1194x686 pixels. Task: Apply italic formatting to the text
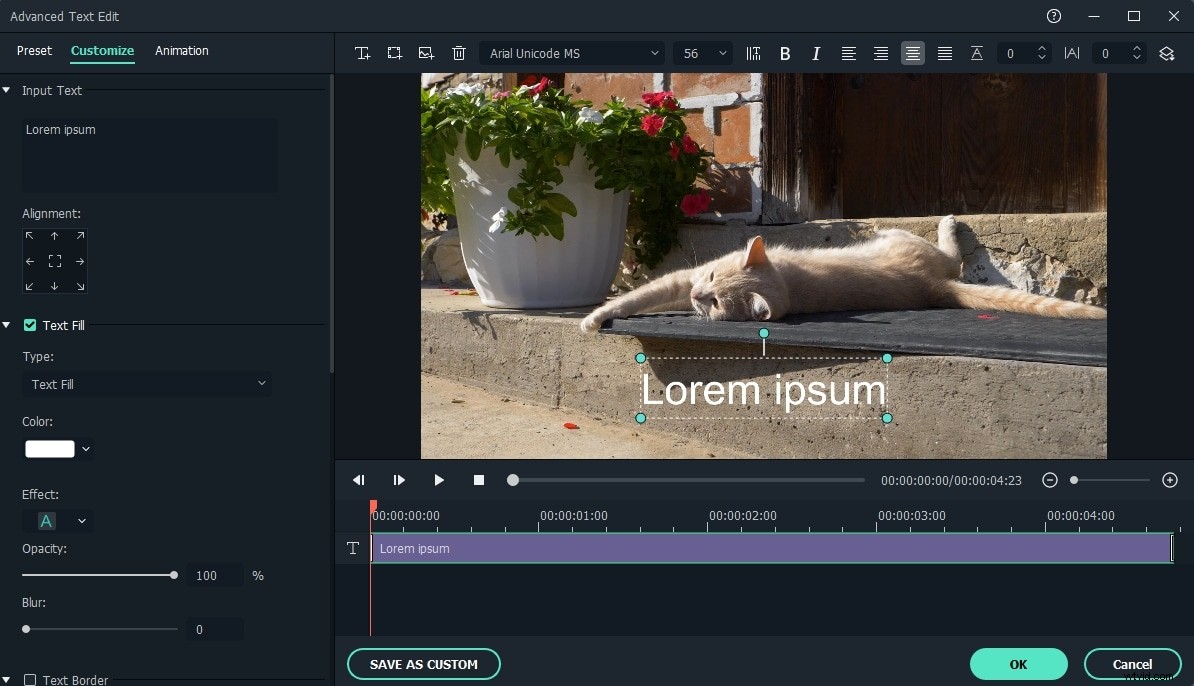816,53
